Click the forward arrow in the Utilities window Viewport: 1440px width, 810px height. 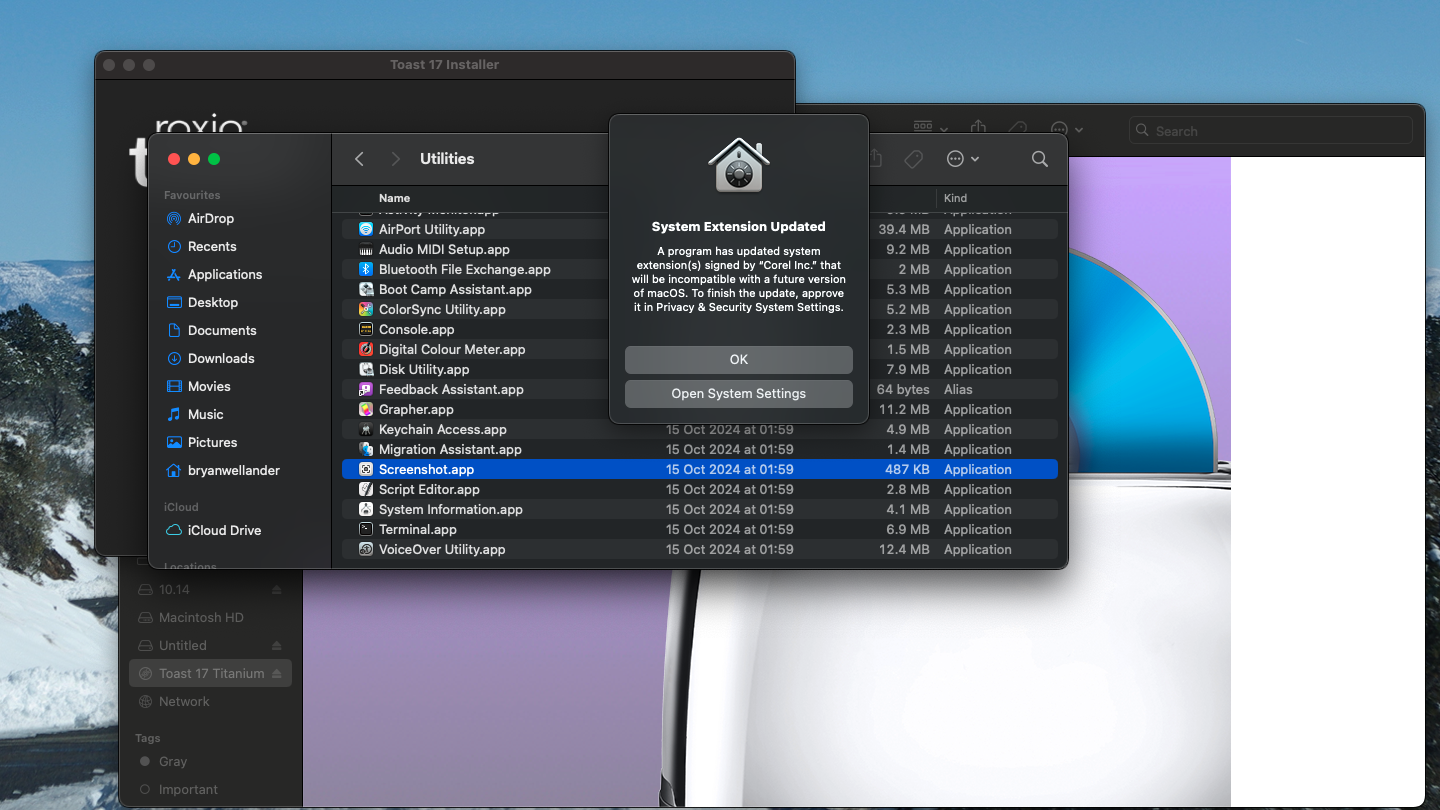(x=396, y=159)
